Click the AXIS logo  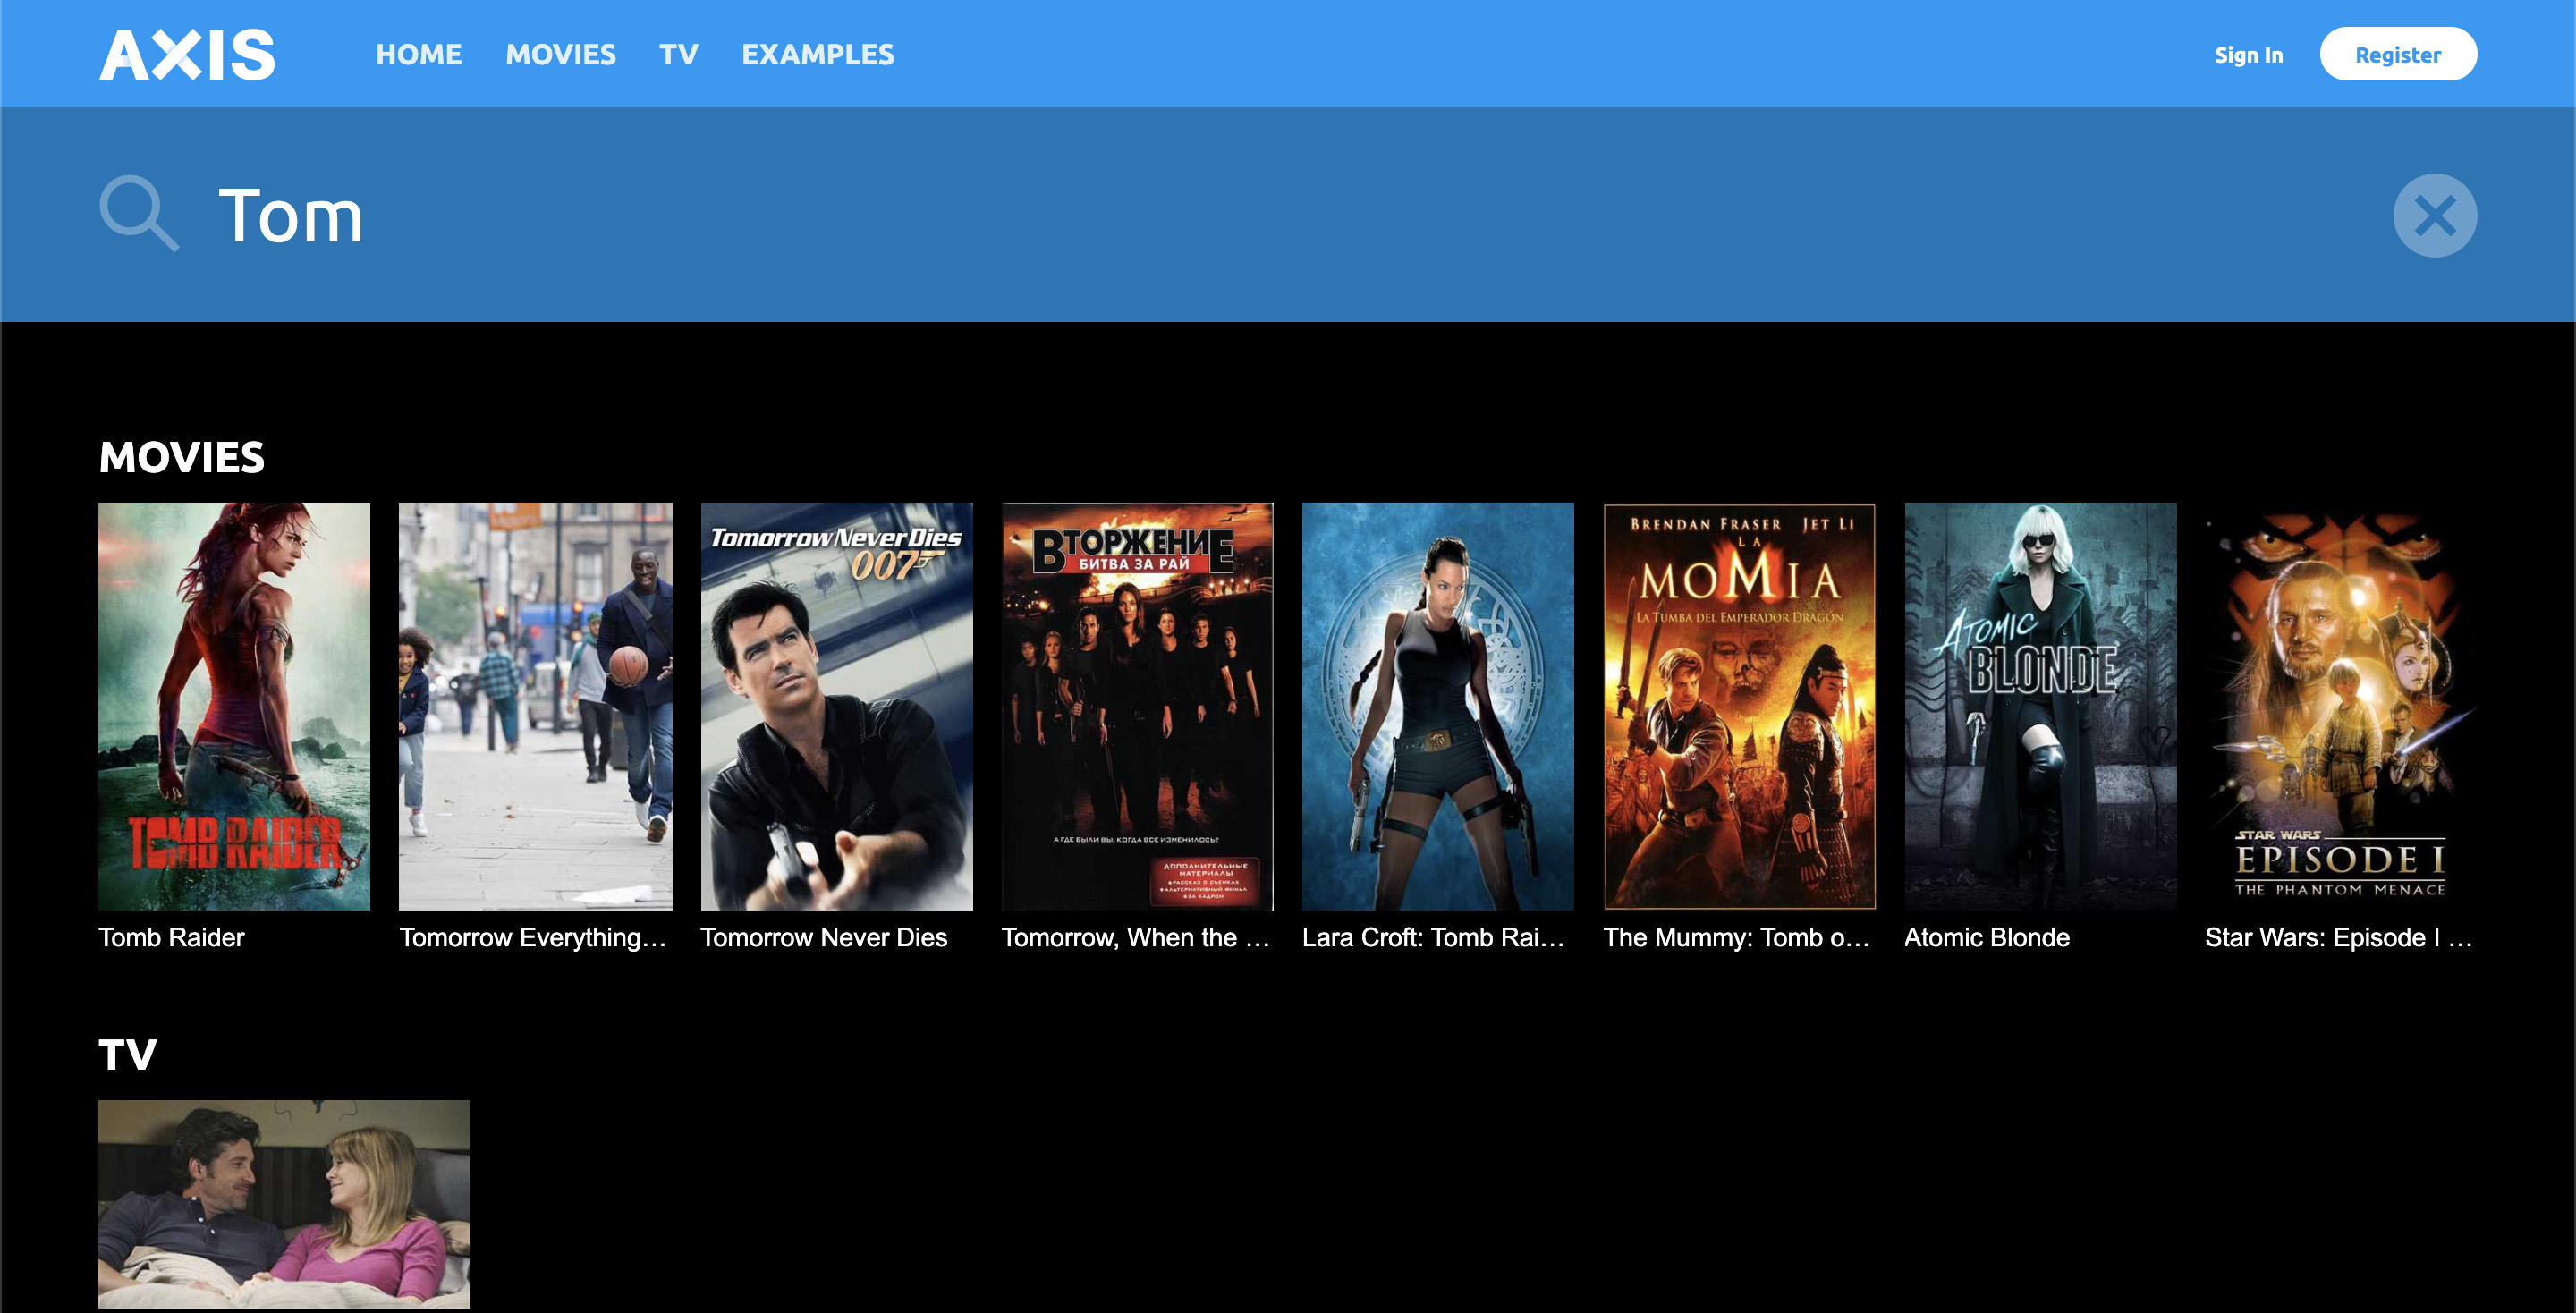187,54
